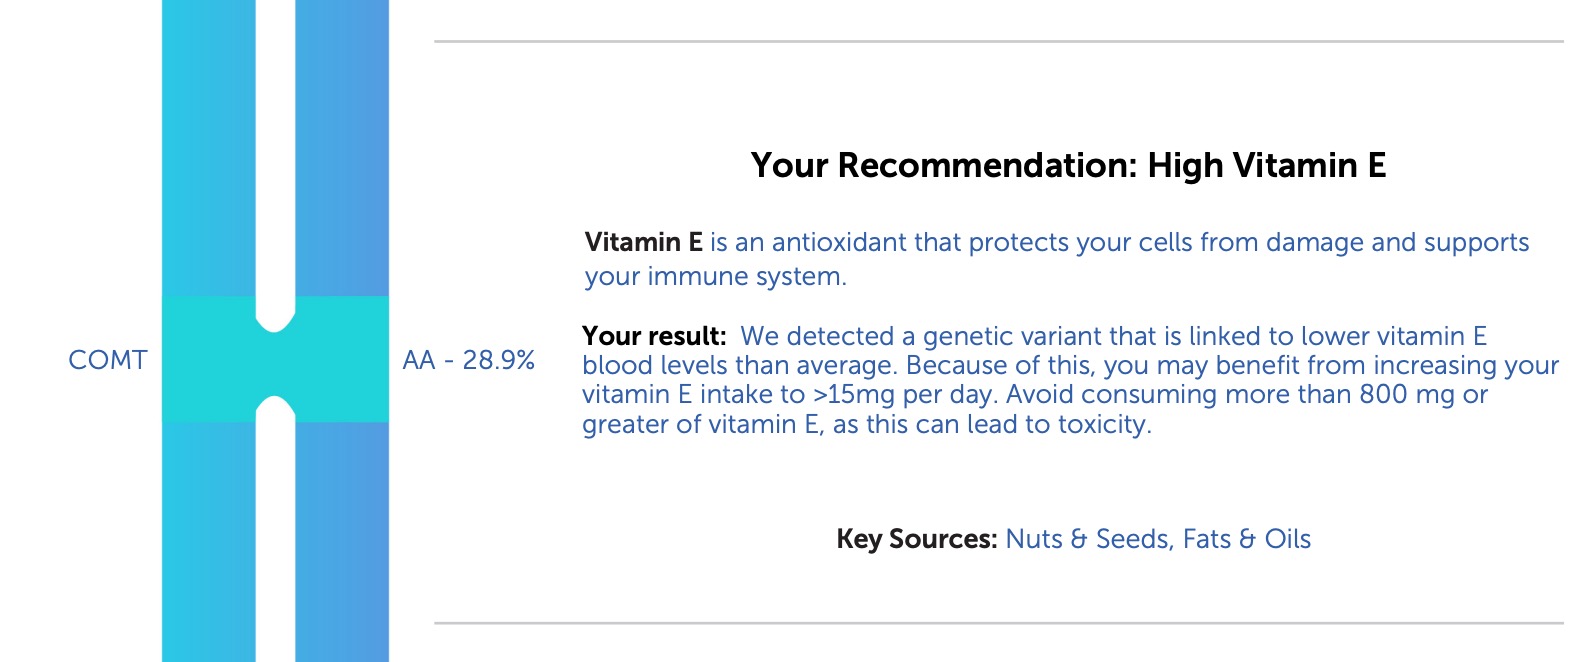This screenshot has width=1588, height=662.
Task: Click the COMT gene label
Action: (x=108, y=360)
